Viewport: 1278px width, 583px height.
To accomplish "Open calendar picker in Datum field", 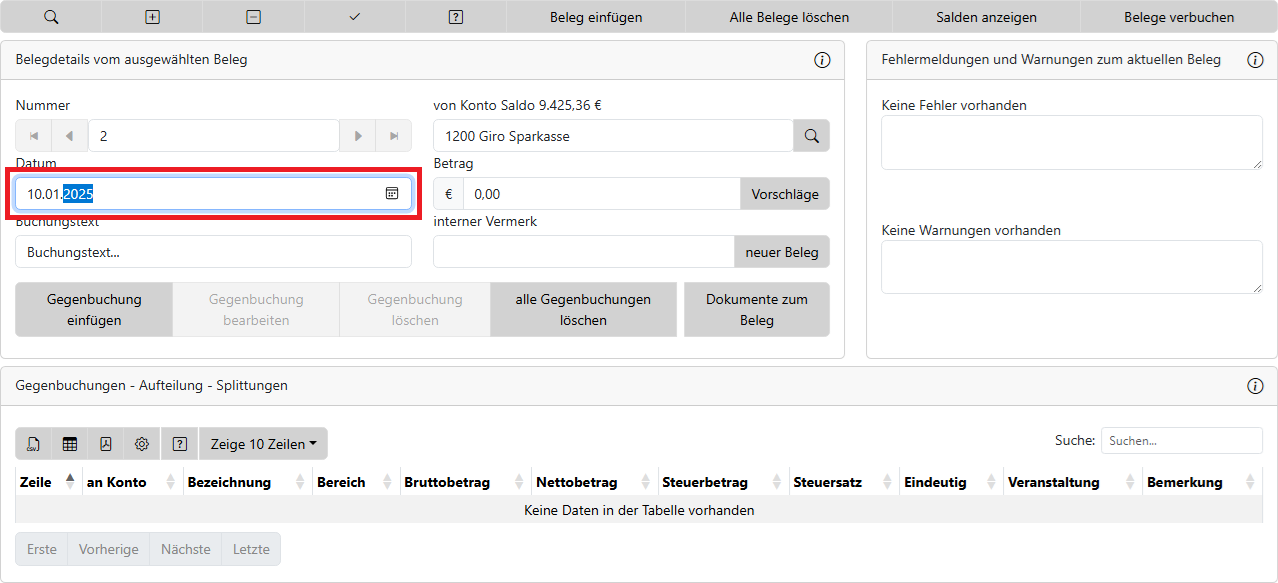I will point(392,194).
